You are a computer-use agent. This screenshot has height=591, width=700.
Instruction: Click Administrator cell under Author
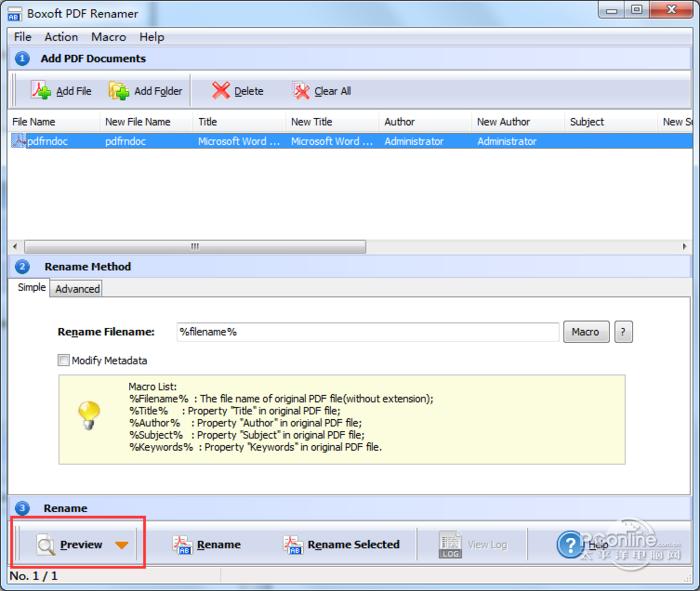click(x=414, y=142)
